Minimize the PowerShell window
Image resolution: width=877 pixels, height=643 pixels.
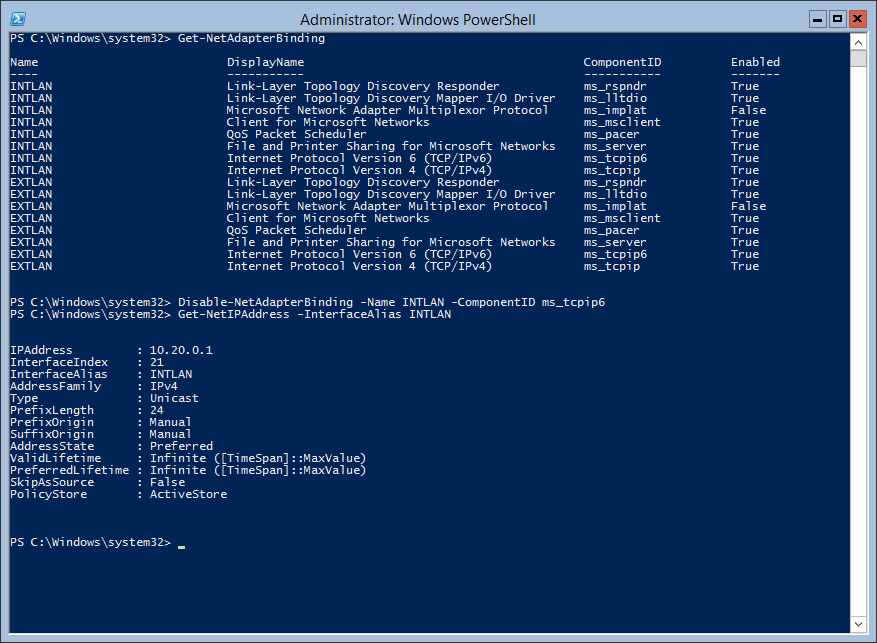pyautogui.click(x=818, y=19)
